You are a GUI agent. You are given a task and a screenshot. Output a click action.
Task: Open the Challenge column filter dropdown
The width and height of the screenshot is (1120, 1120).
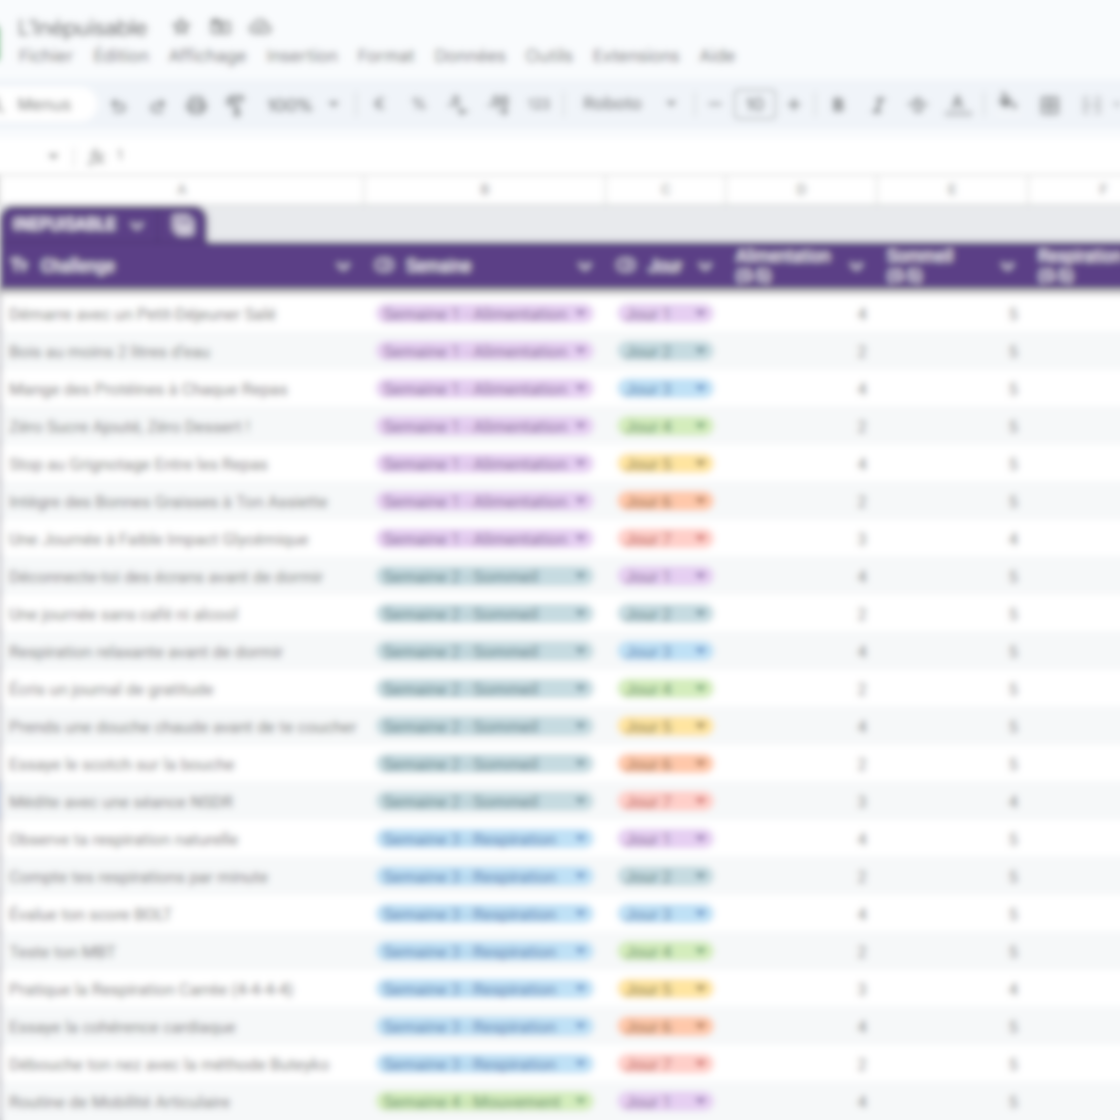click(x=343, y=266)
